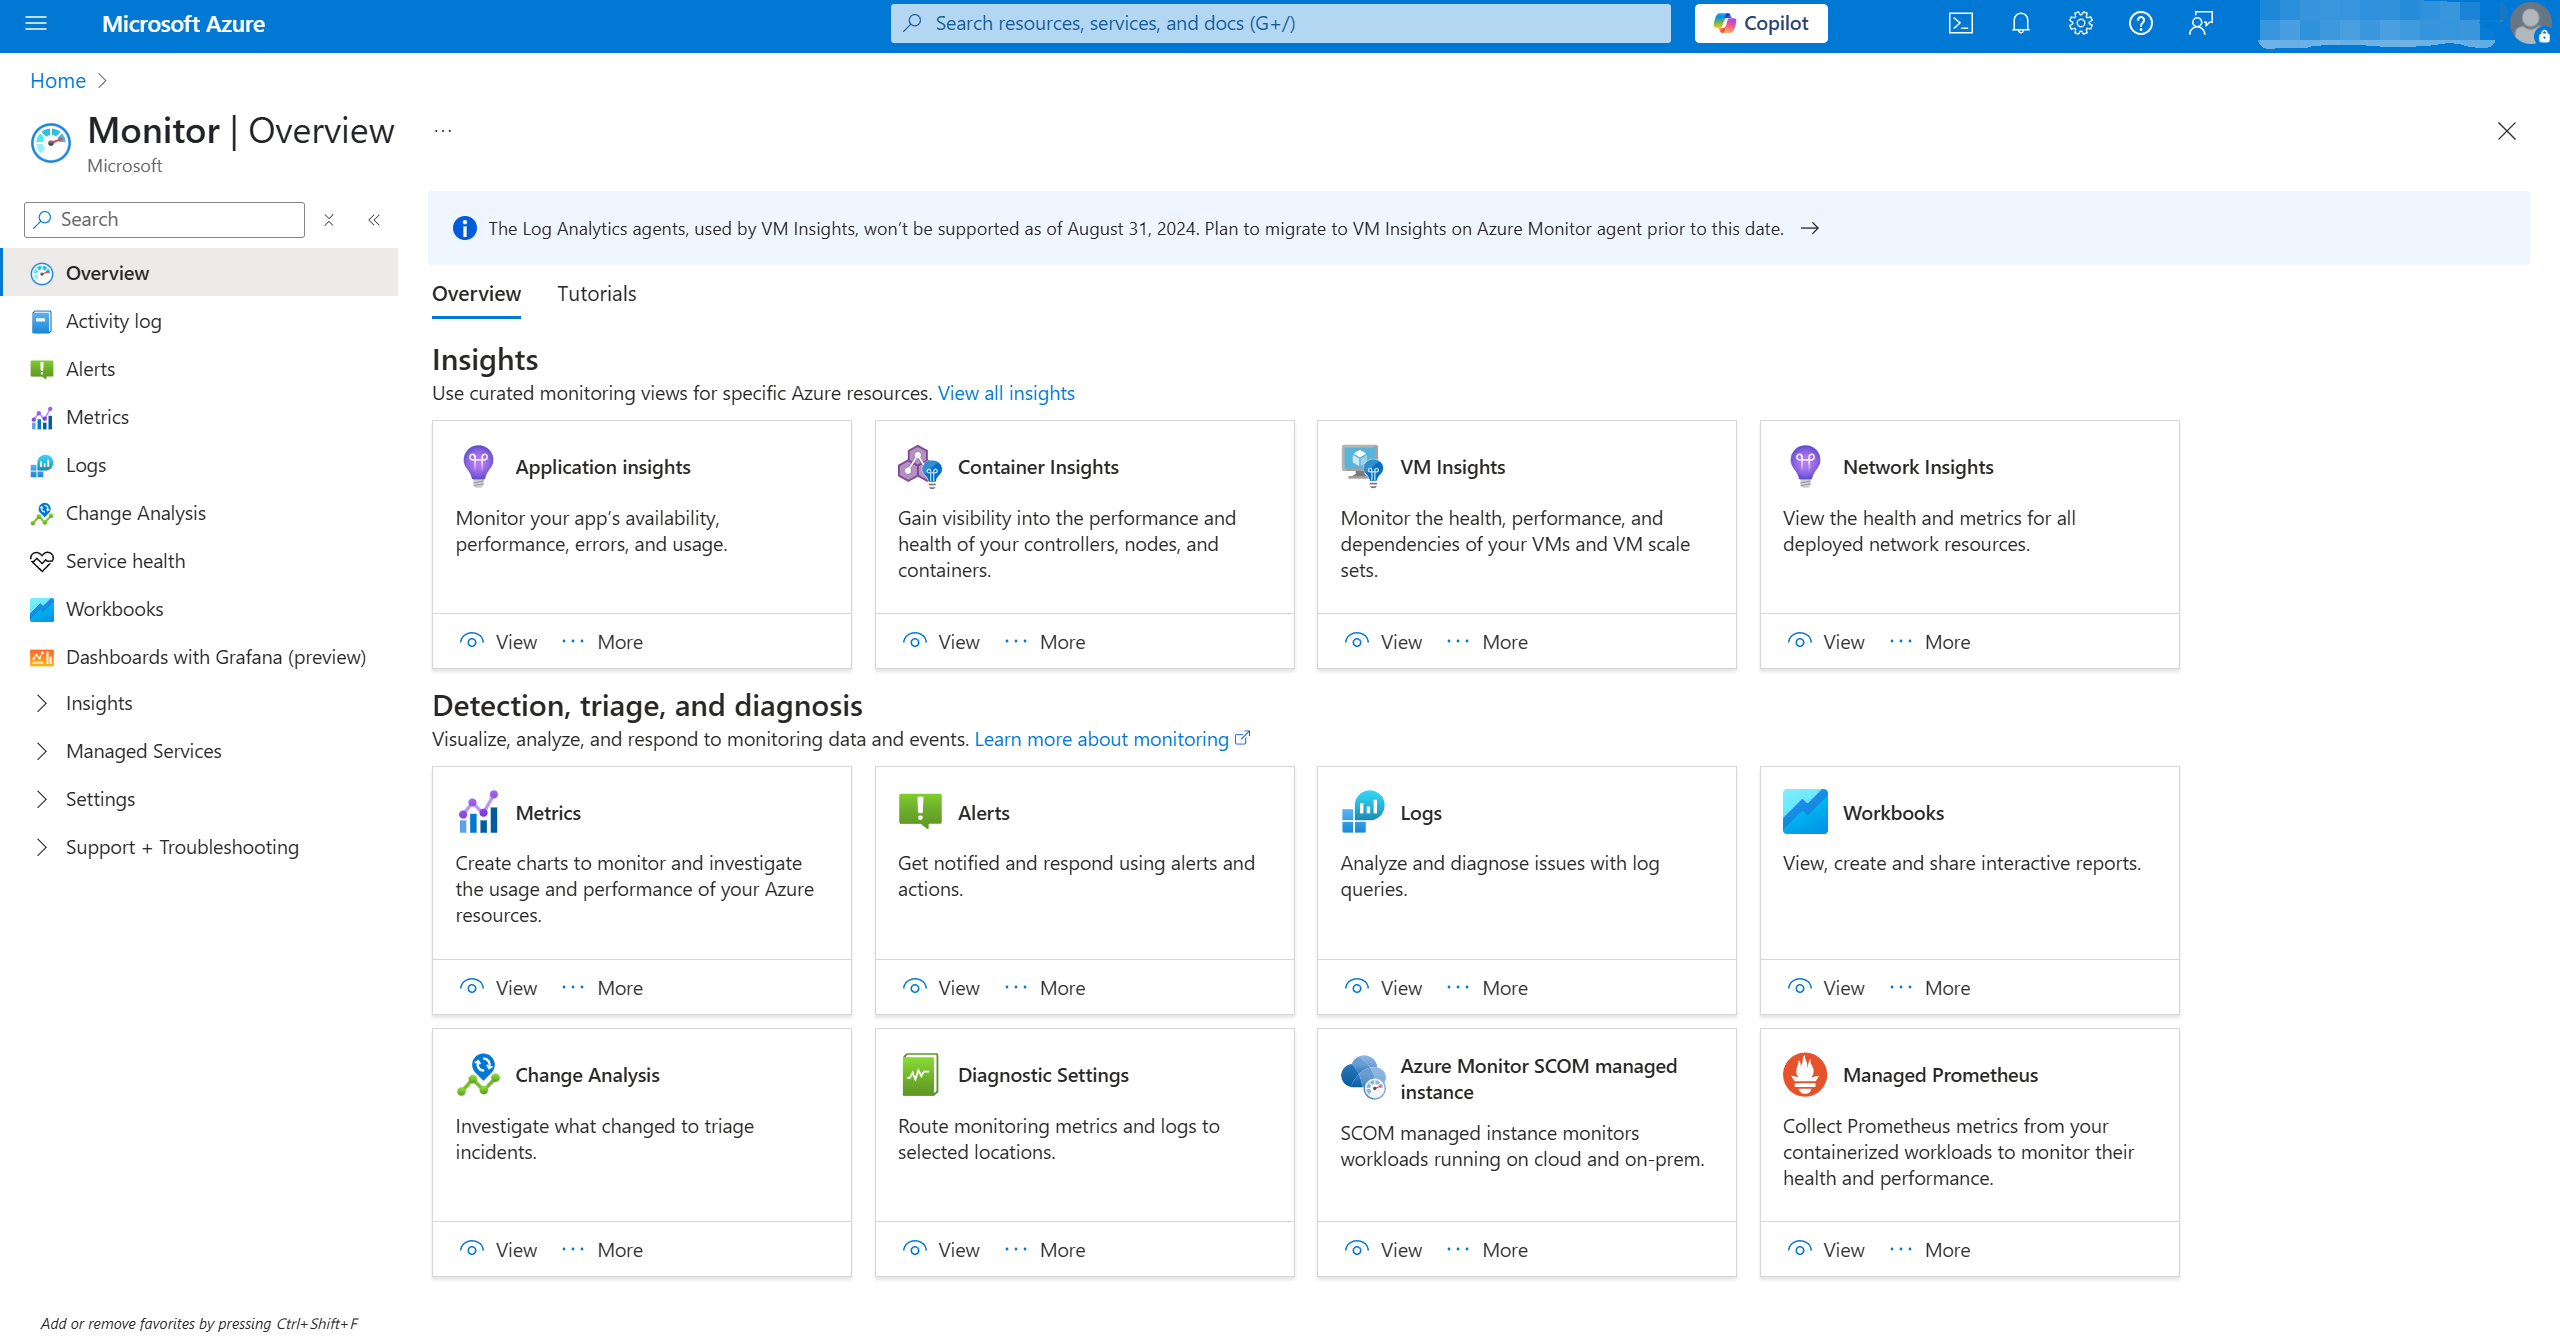Click the Home breadcrumb link
The width and height of the screenshot is (2560, 1339).
coord(58,81)
